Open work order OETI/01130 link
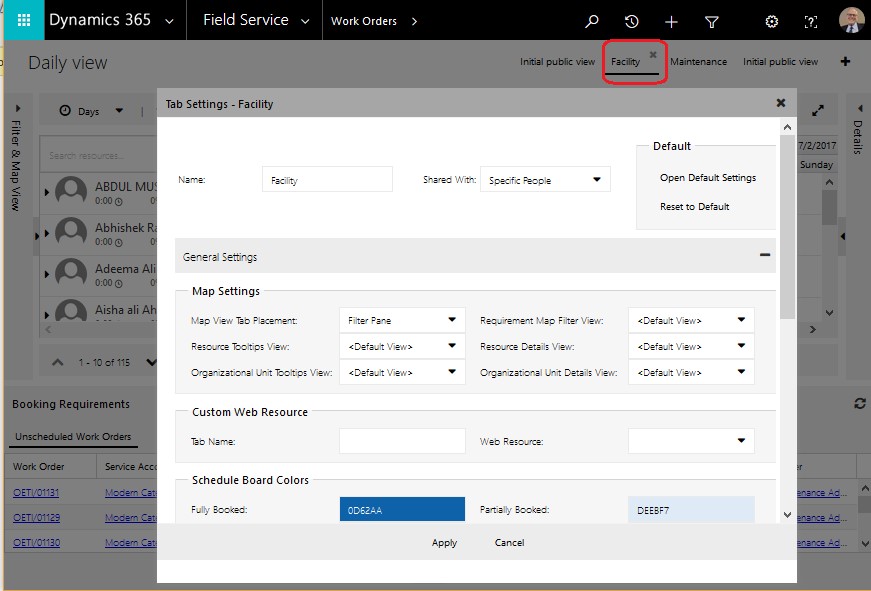 (37, 543)
